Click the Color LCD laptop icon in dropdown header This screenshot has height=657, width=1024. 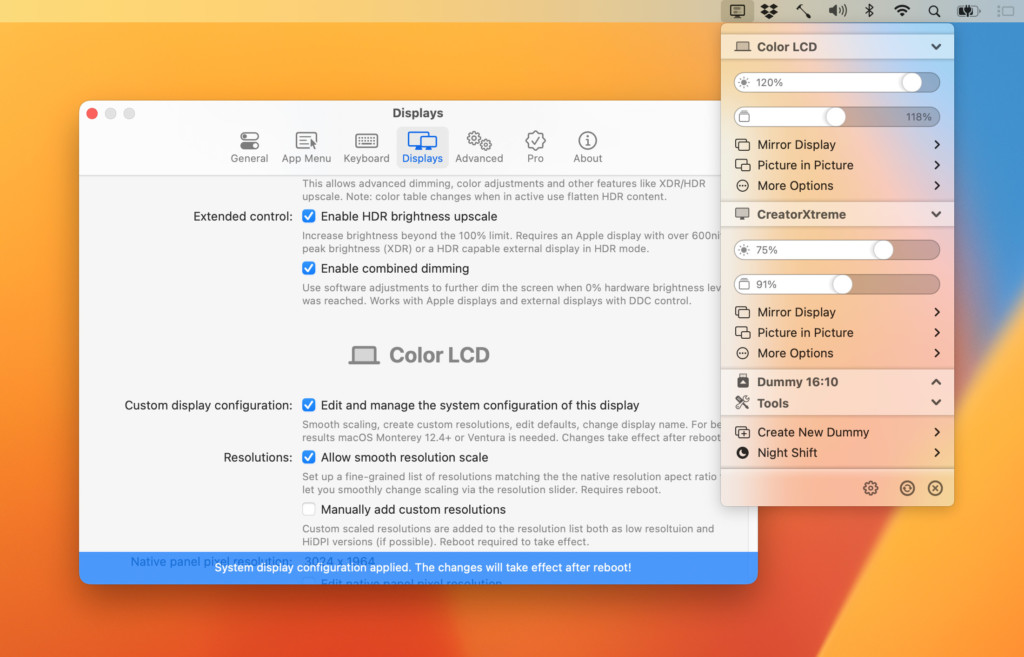[x=743, y=47]
